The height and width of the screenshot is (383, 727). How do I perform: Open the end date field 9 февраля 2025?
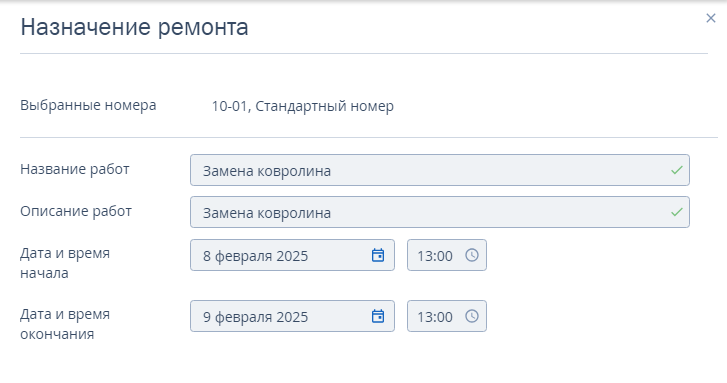pos(292,316)
